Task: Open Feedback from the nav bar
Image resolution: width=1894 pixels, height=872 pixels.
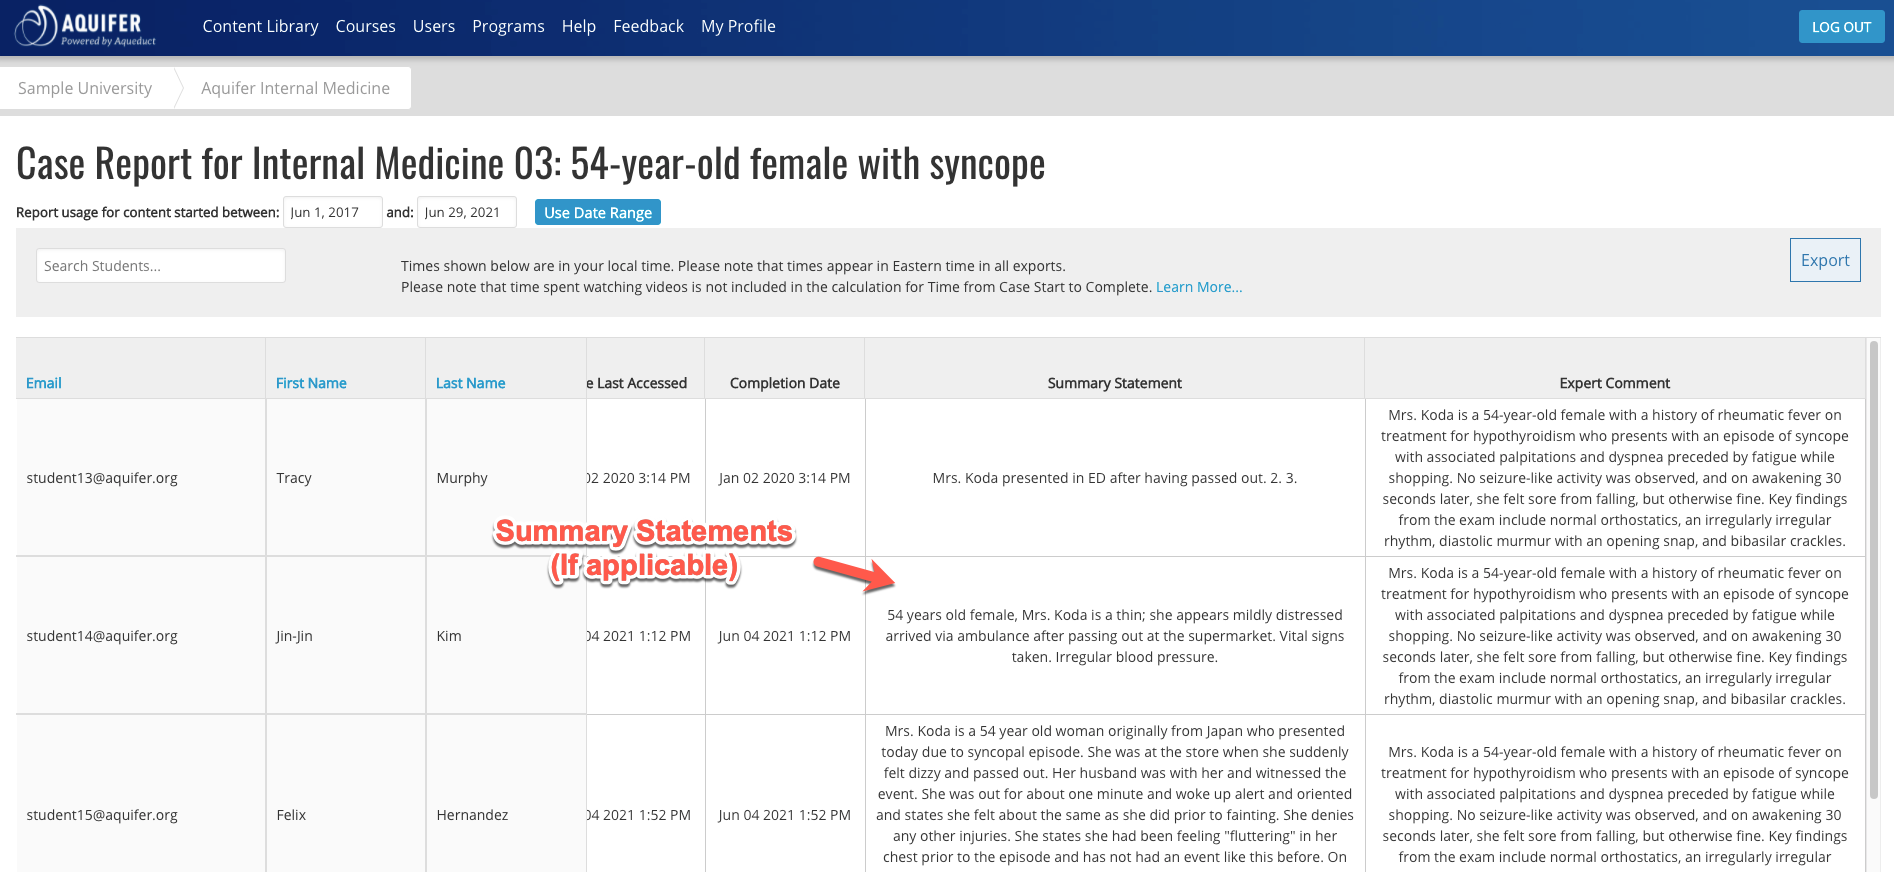Action: click(648, 26)
